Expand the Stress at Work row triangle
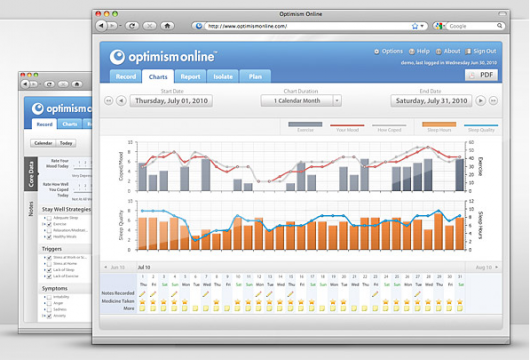This screenshot has height=360, width=530. point(45,258)
